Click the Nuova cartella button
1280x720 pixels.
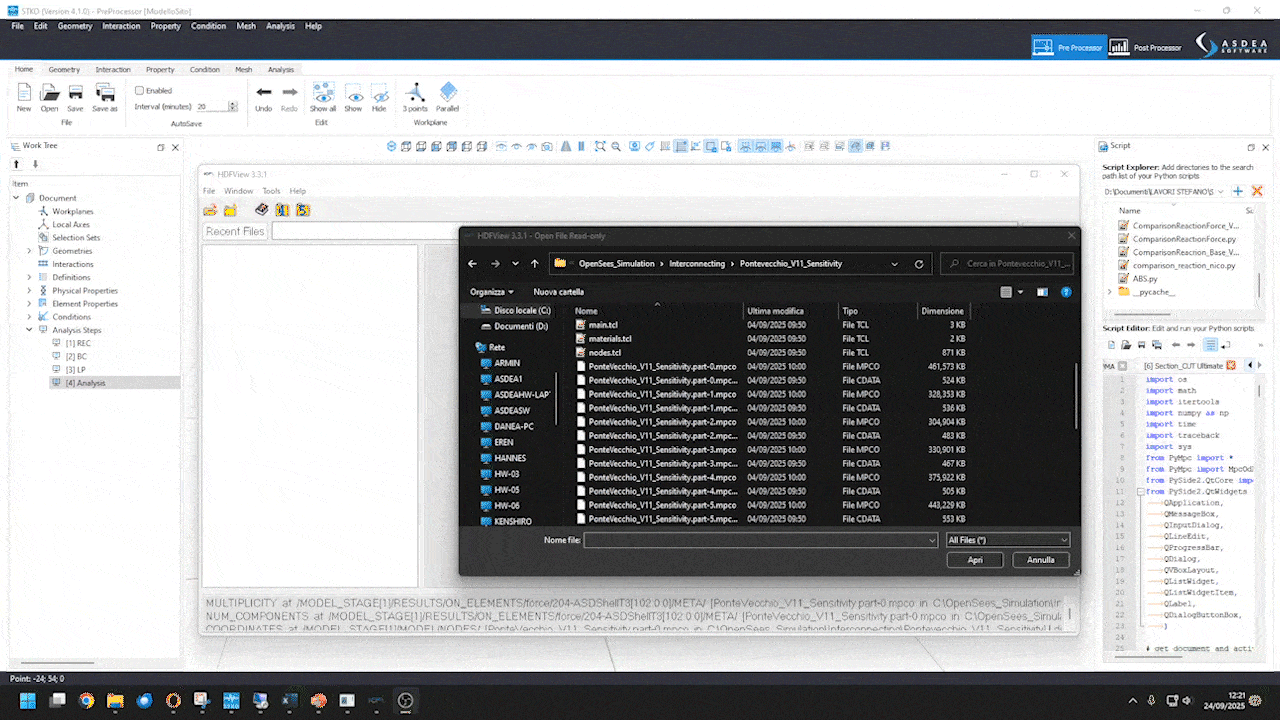click(558, 292)
